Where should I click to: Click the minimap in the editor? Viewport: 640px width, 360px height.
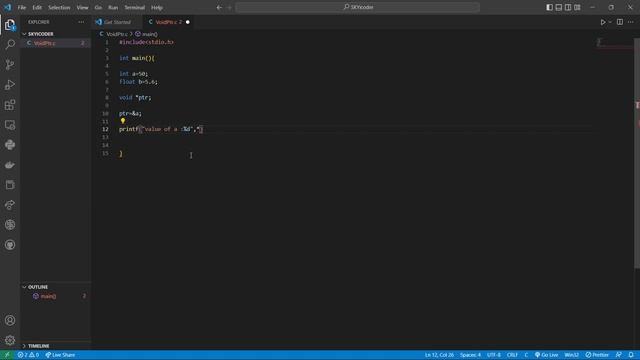tap(614, 42)
